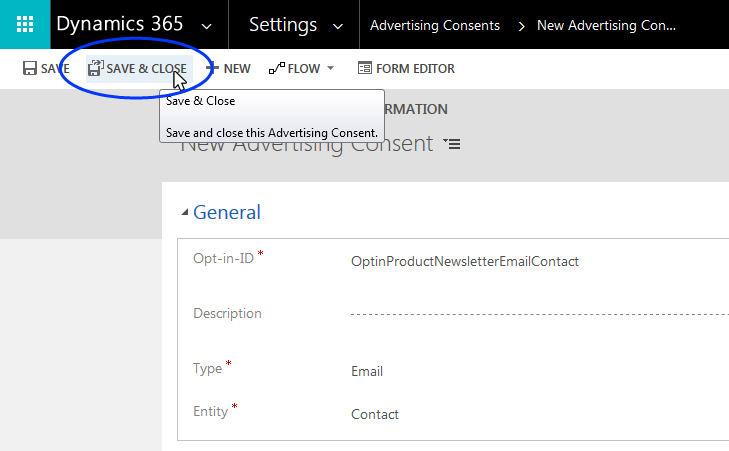Click the Opt-in-ID field value
This screenshot has width=729, height=451.
(x=464, y=262)
